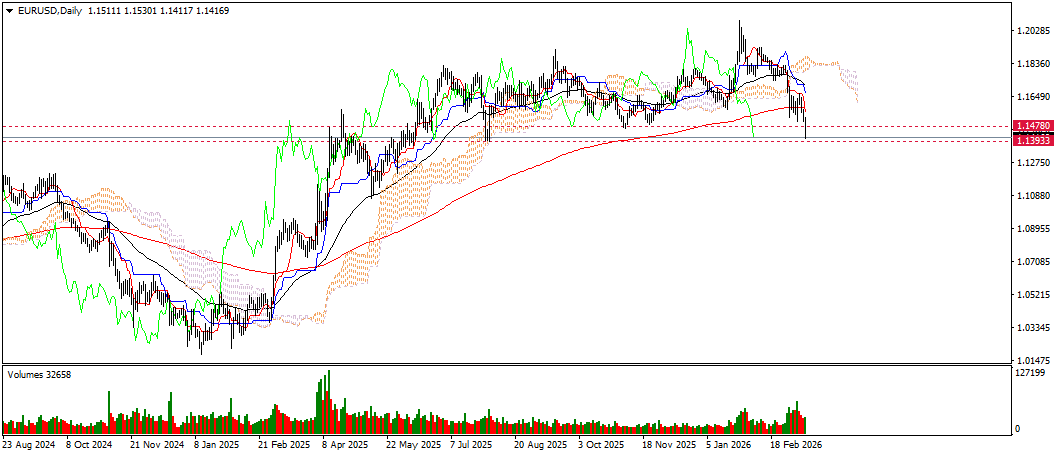The width and height of the screenshot is (1057, 456).
Task: Click the red 1.14780 level price tag
Action: point(1034,126)
